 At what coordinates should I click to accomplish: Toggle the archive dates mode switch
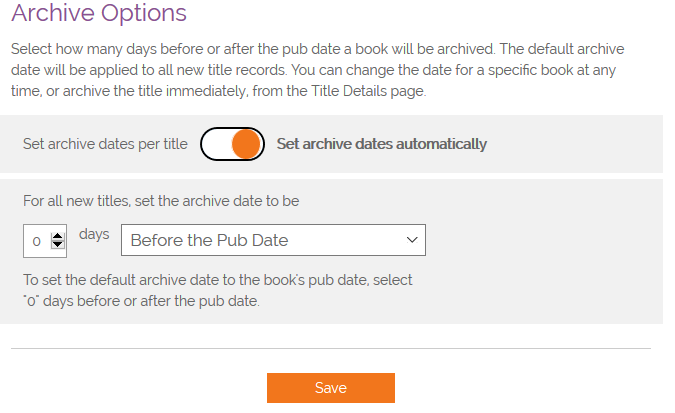(232, 144)
